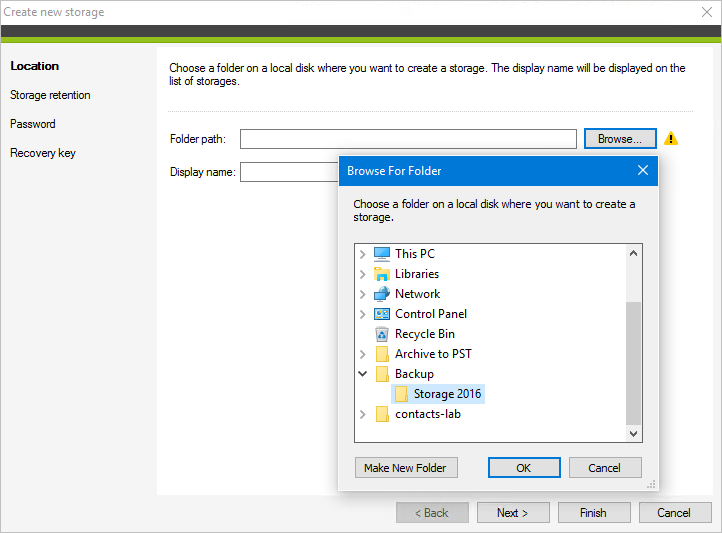Click the Backup folder icon
Screen dimensions: 722x533
pyautogui.click(x=382, y=374)
